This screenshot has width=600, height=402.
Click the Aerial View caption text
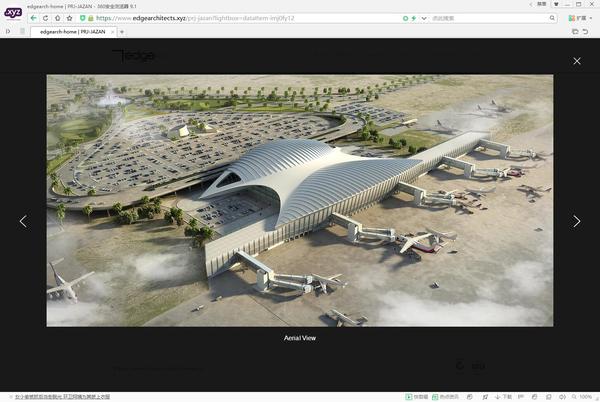coord(300,338)
